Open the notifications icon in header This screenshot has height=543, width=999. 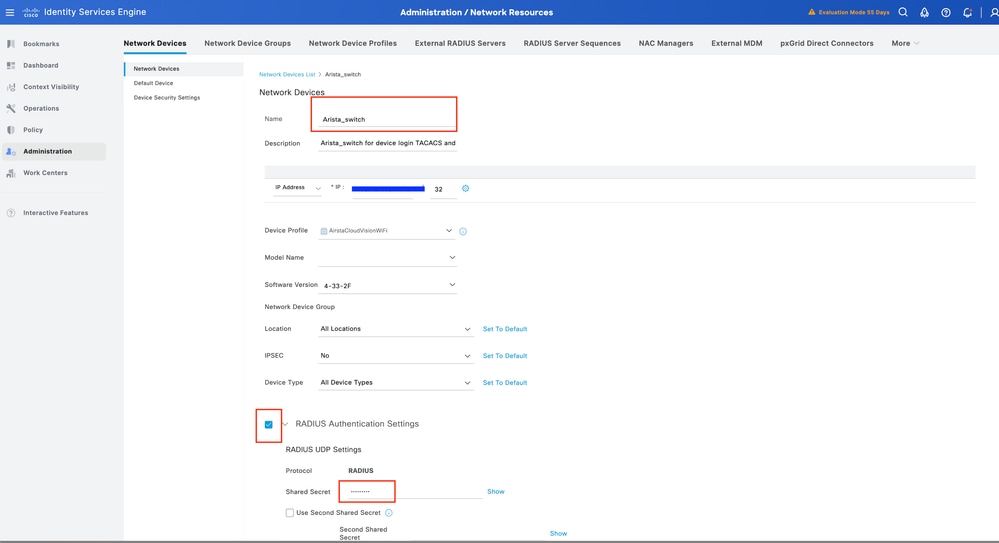[x=967, y=13]
